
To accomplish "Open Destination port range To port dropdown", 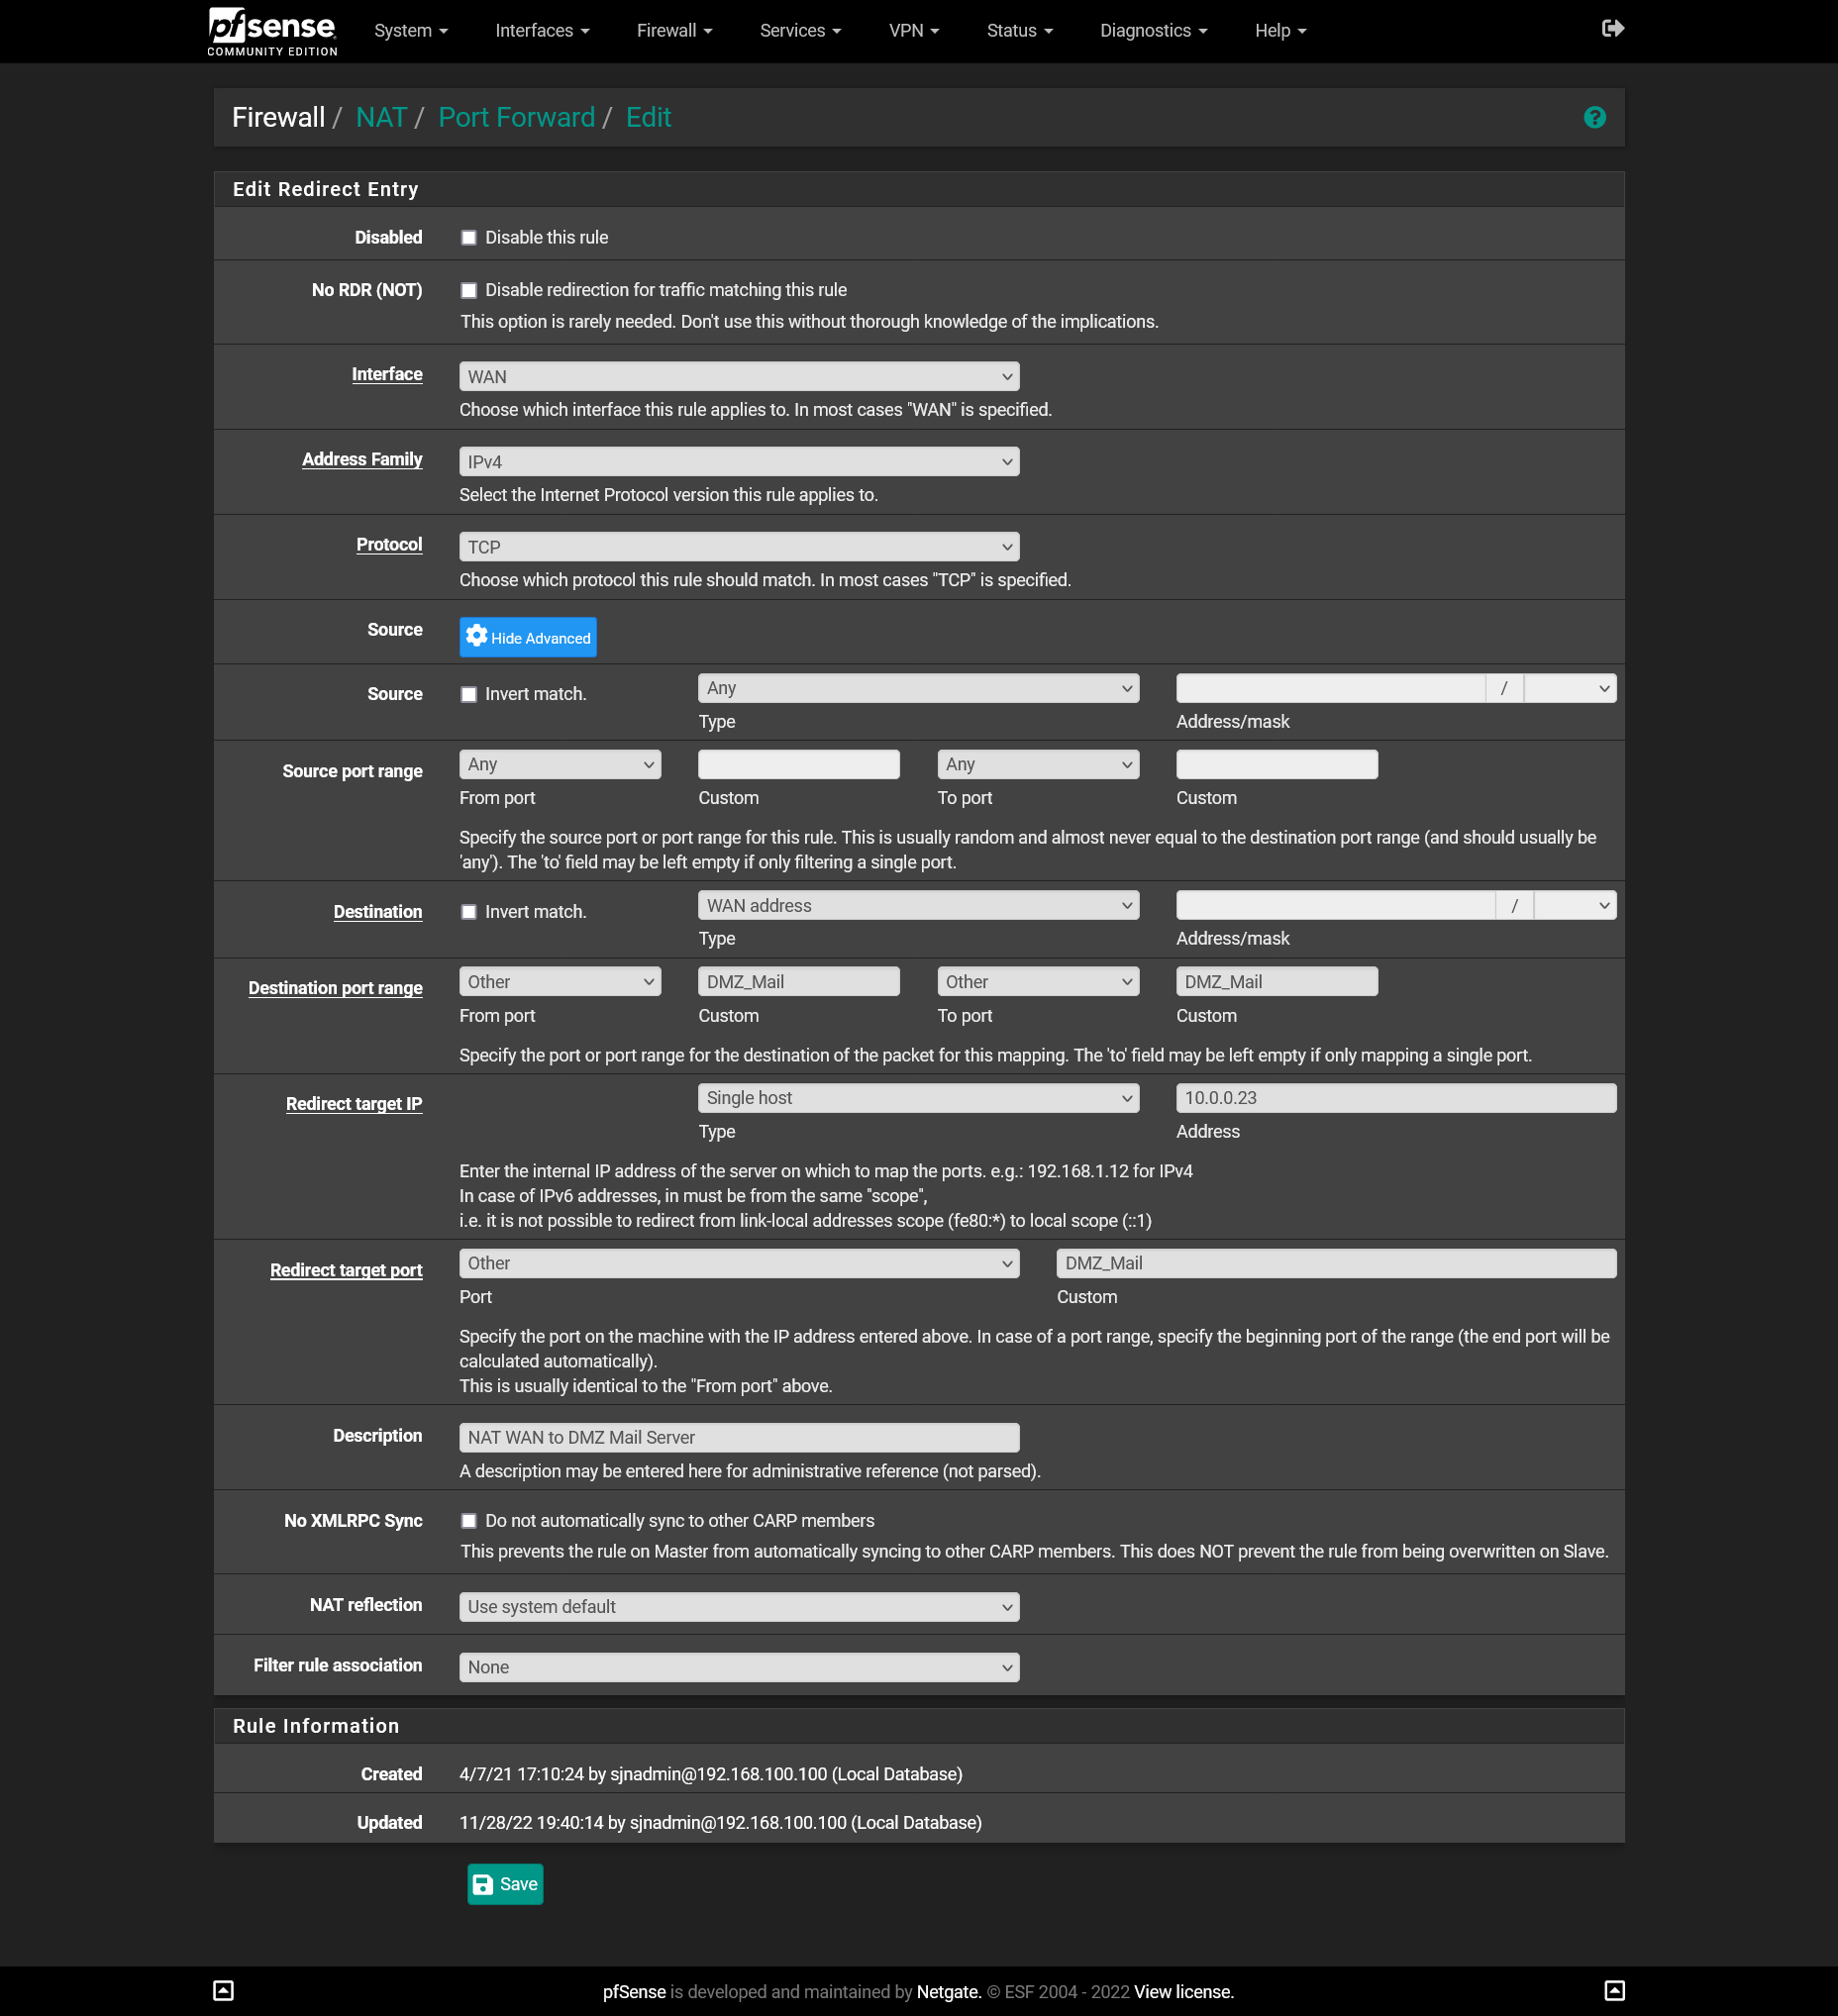I will [x=1038, y=982].
